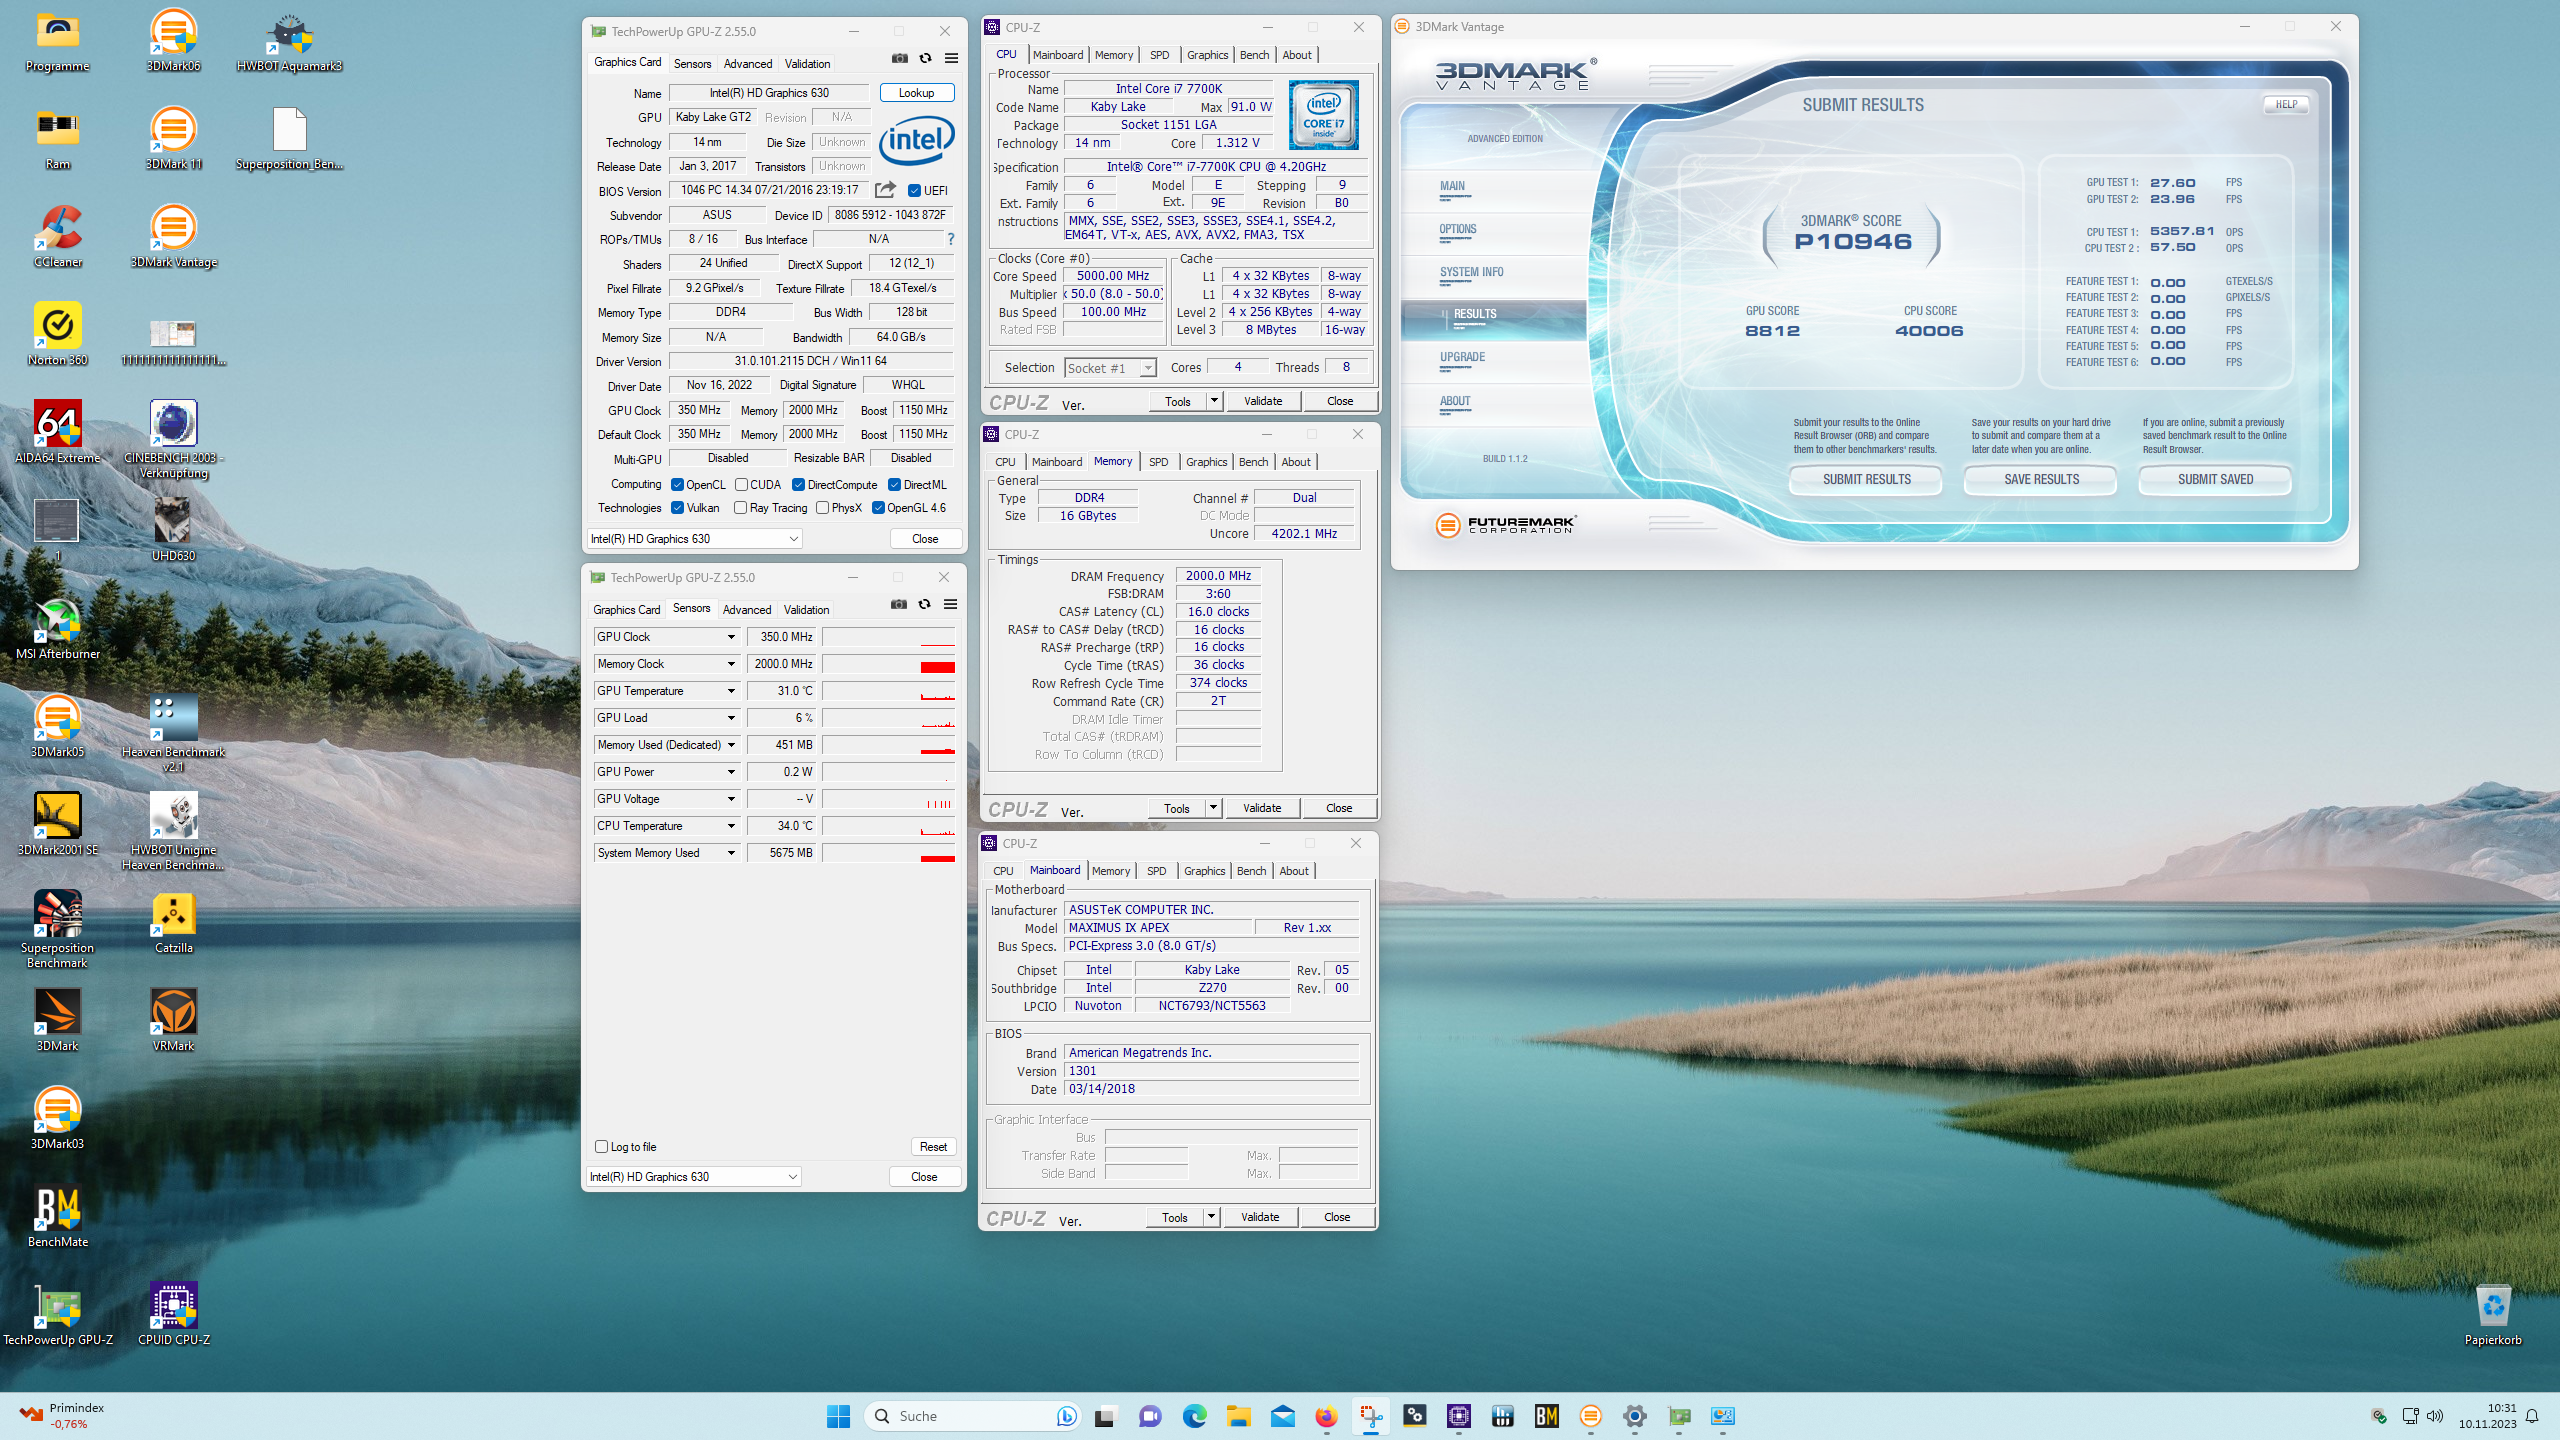This screenshot has width=2560, height=1440.
Task: Switch to Bench tab in top CPU-Z window
Action: [1254, 55]
